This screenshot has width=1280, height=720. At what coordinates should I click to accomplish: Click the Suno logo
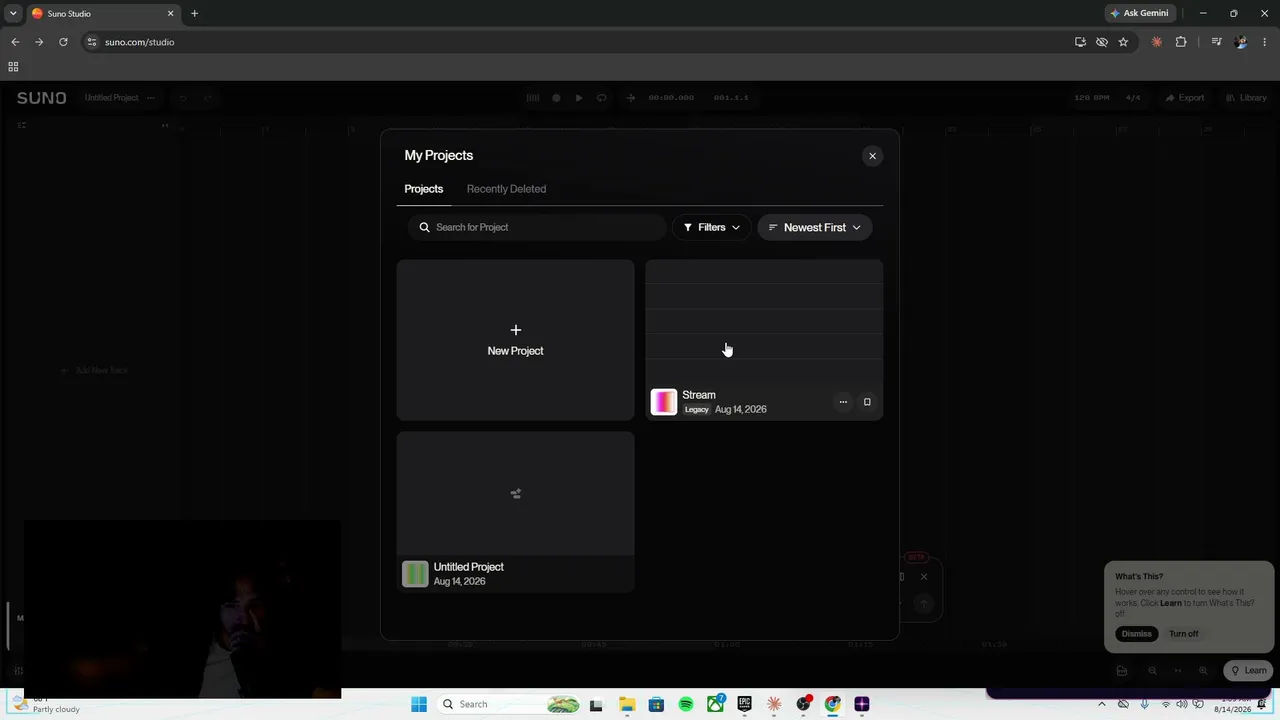tap(41, 98)
